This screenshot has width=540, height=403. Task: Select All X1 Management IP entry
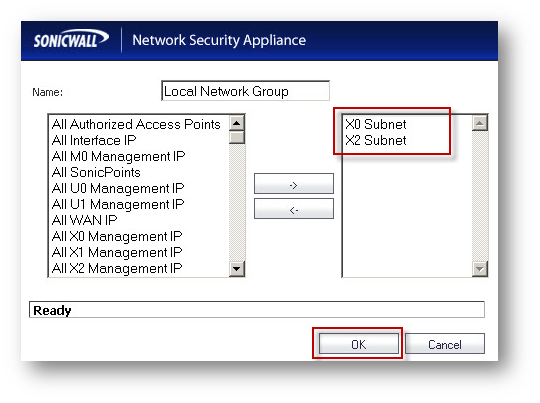click(117, 252)
